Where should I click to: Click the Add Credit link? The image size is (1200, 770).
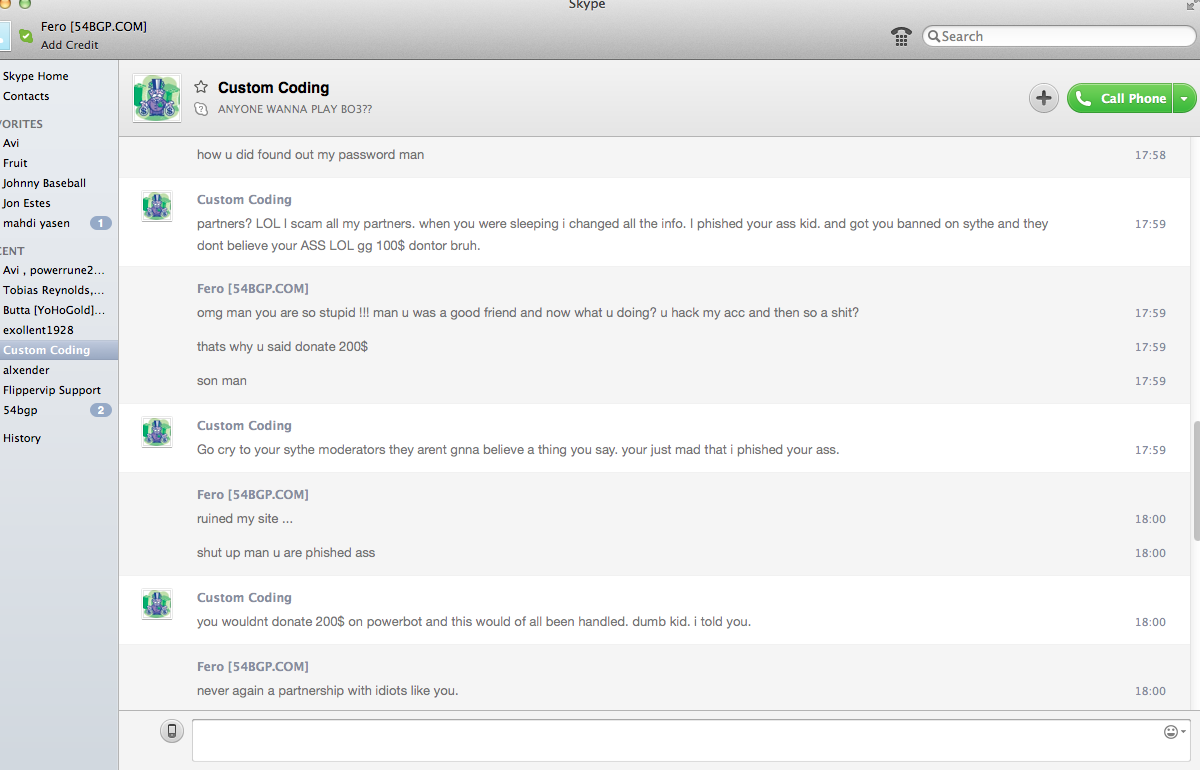[x=70, y=45]
